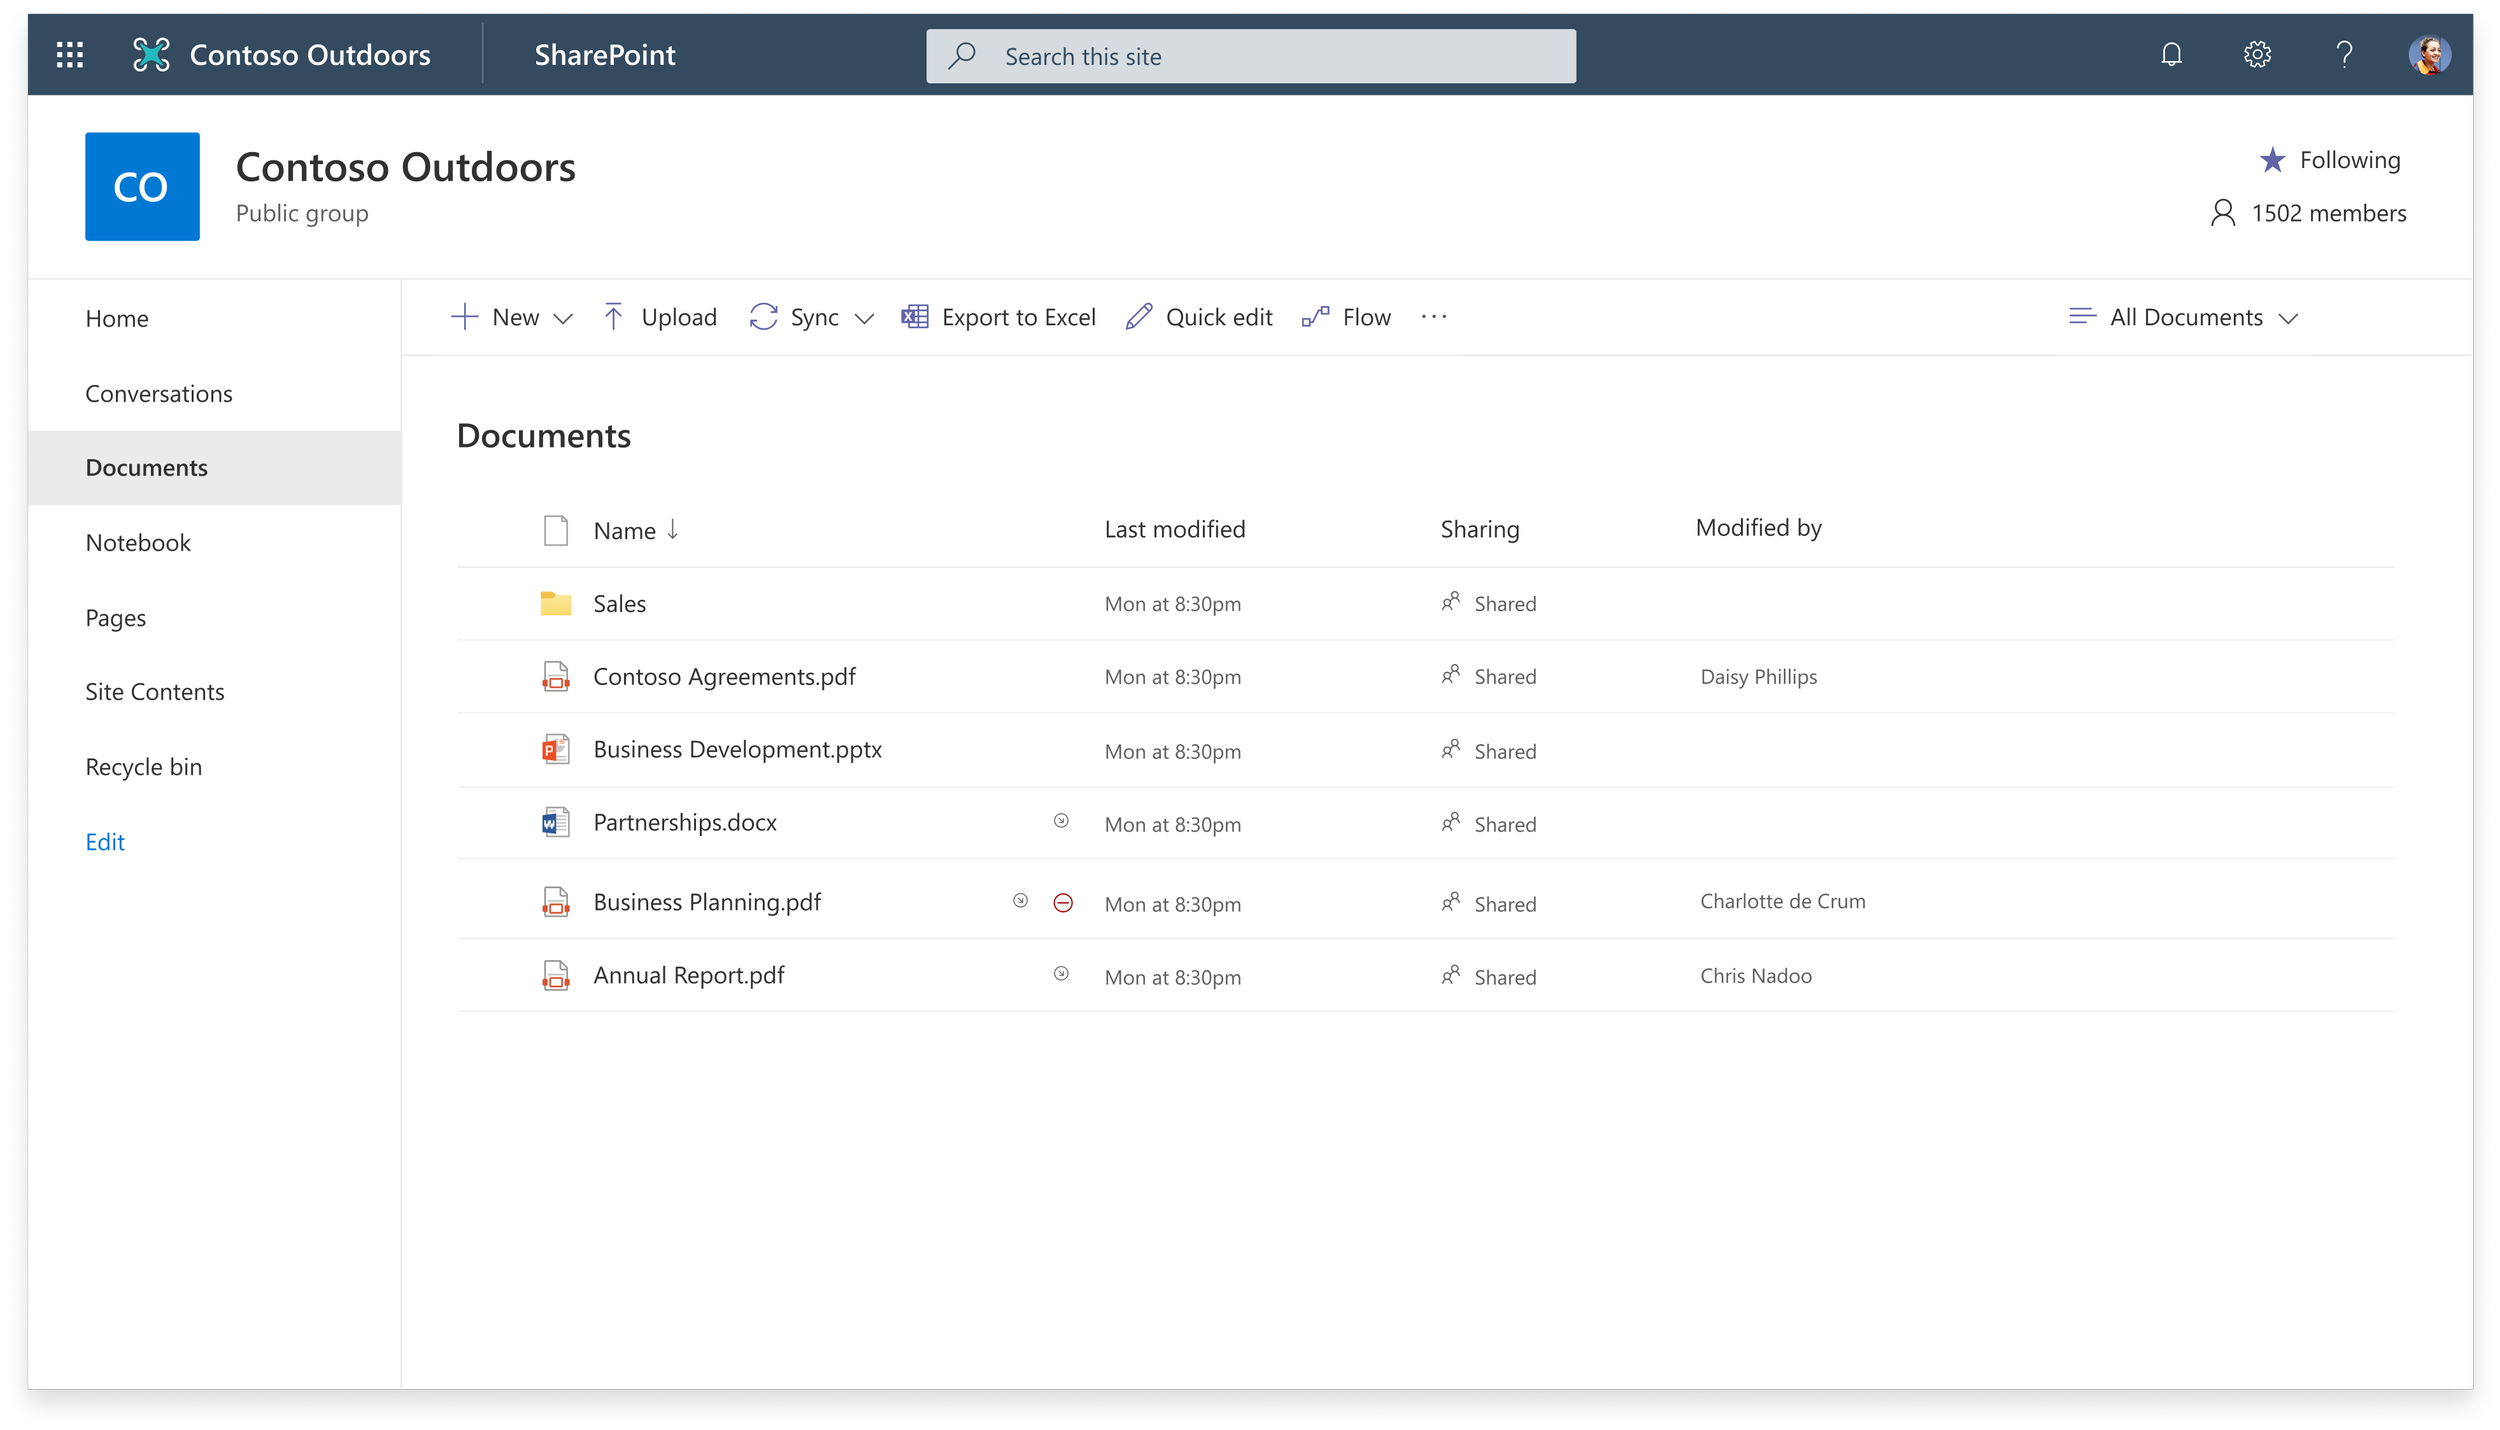Click the Help question mark icon
The image size is (2500, 1430).
pos(2344,55)
